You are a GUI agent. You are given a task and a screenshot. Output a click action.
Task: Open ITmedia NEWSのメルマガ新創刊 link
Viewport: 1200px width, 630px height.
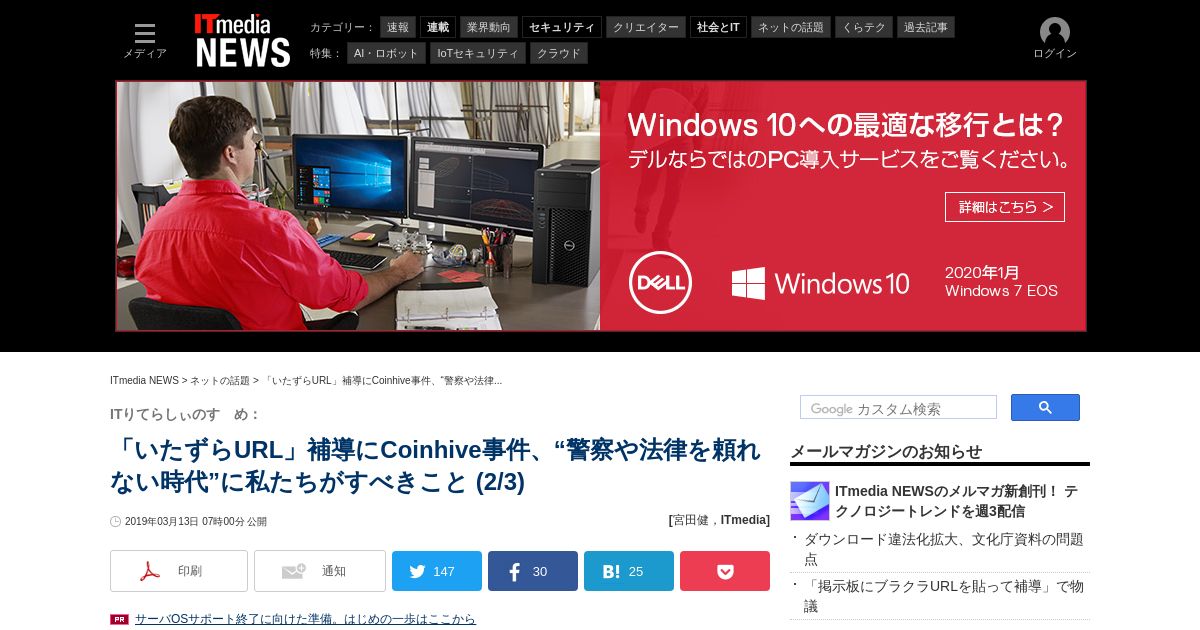click(x=956, y=501)
